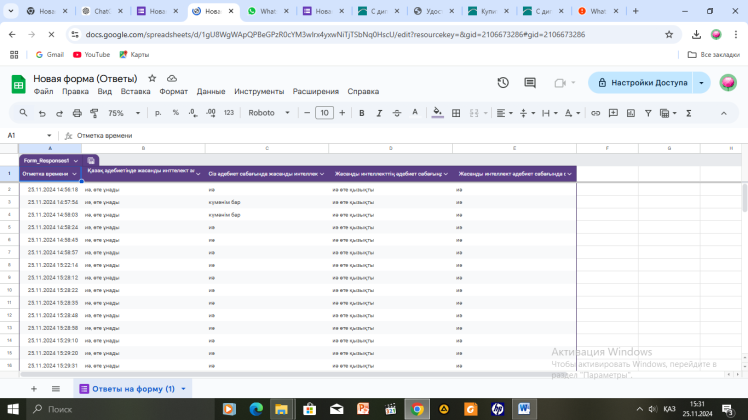Open version history clock icon

(503, 83)
